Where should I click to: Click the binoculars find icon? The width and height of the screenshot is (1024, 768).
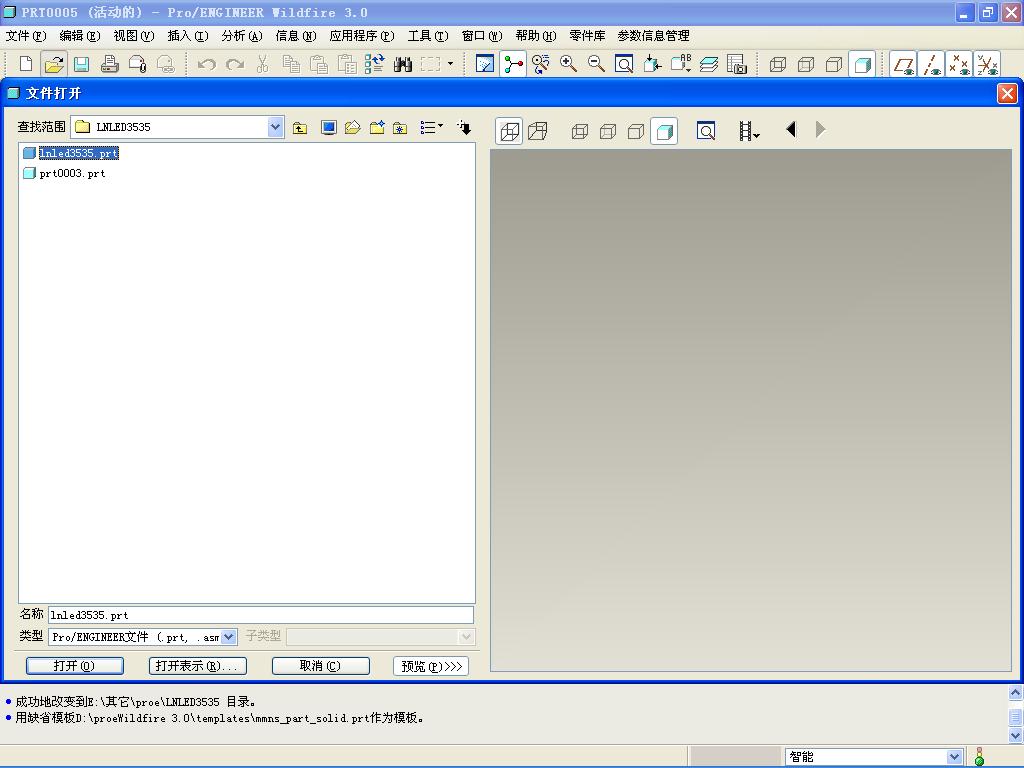(403, 64)
